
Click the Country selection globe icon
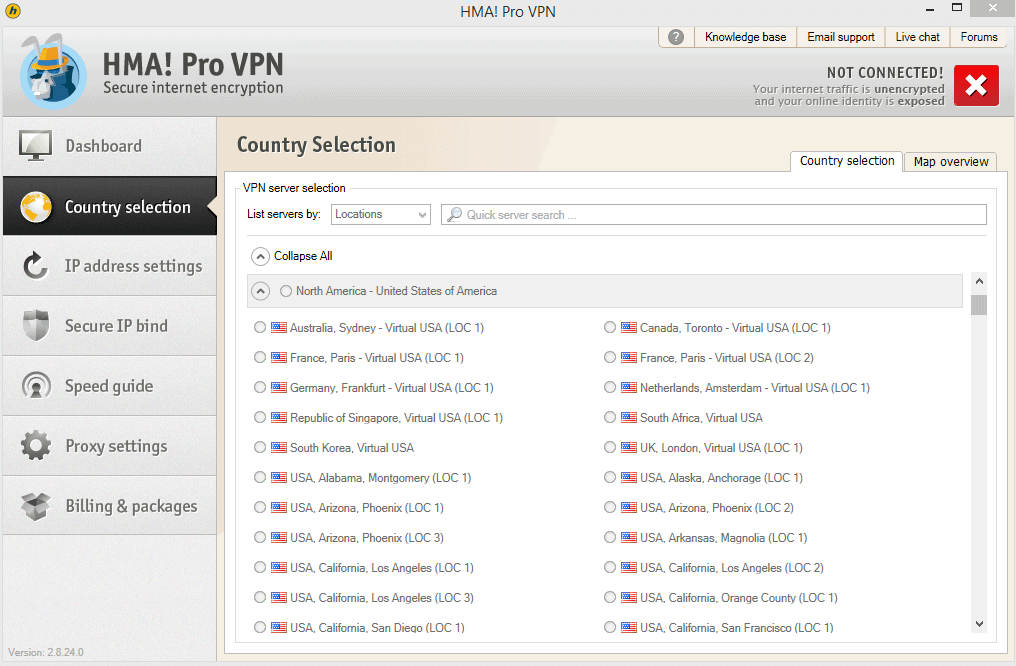pyautogui.click(x=36, y=207)
